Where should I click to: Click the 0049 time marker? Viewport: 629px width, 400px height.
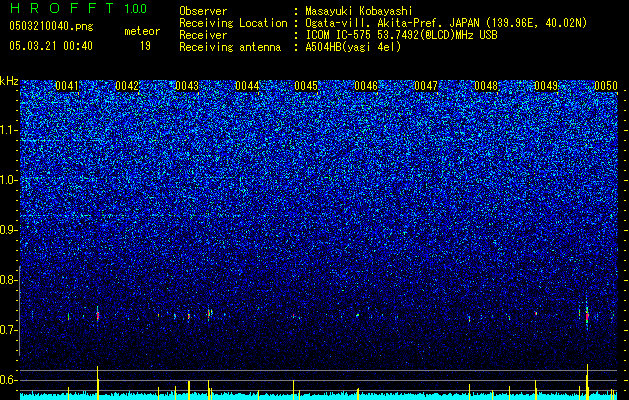(x=546, y=86)
